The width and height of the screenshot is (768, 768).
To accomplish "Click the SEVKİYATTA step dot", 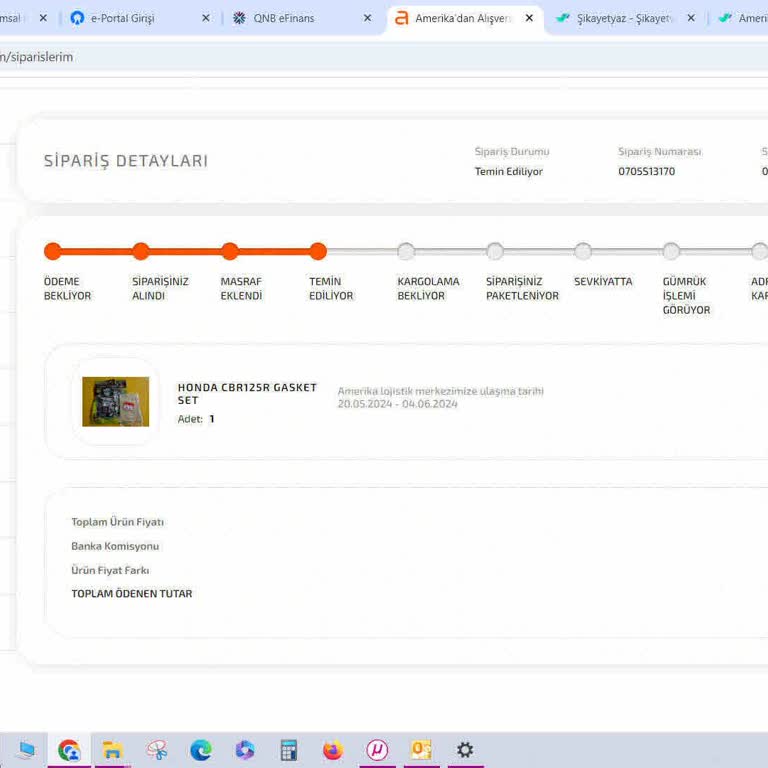I will (583, 251).
